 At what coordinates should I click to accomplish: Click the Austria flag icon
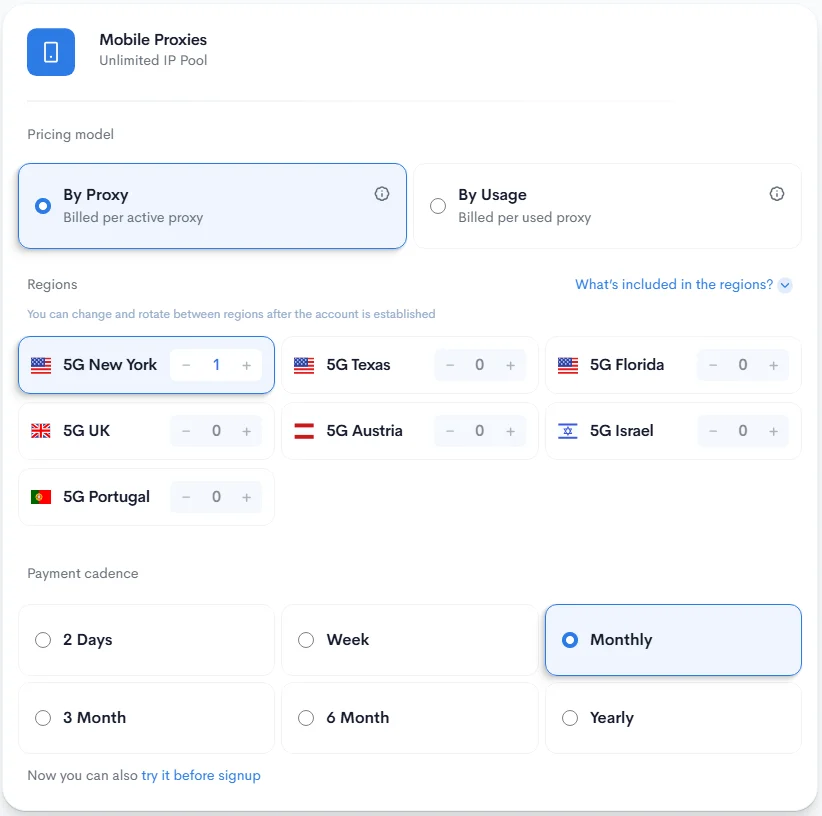point(304,431)
